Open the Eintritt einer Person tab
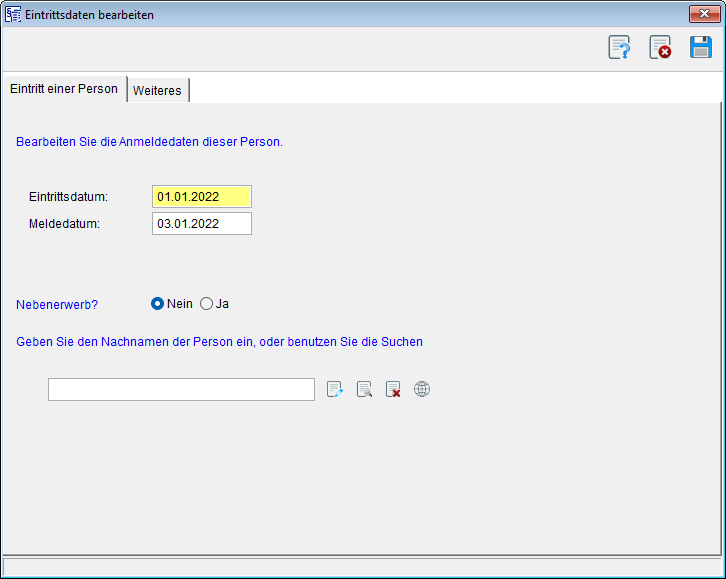The width and height of the screenshot is (726, 579). point(64,89)
